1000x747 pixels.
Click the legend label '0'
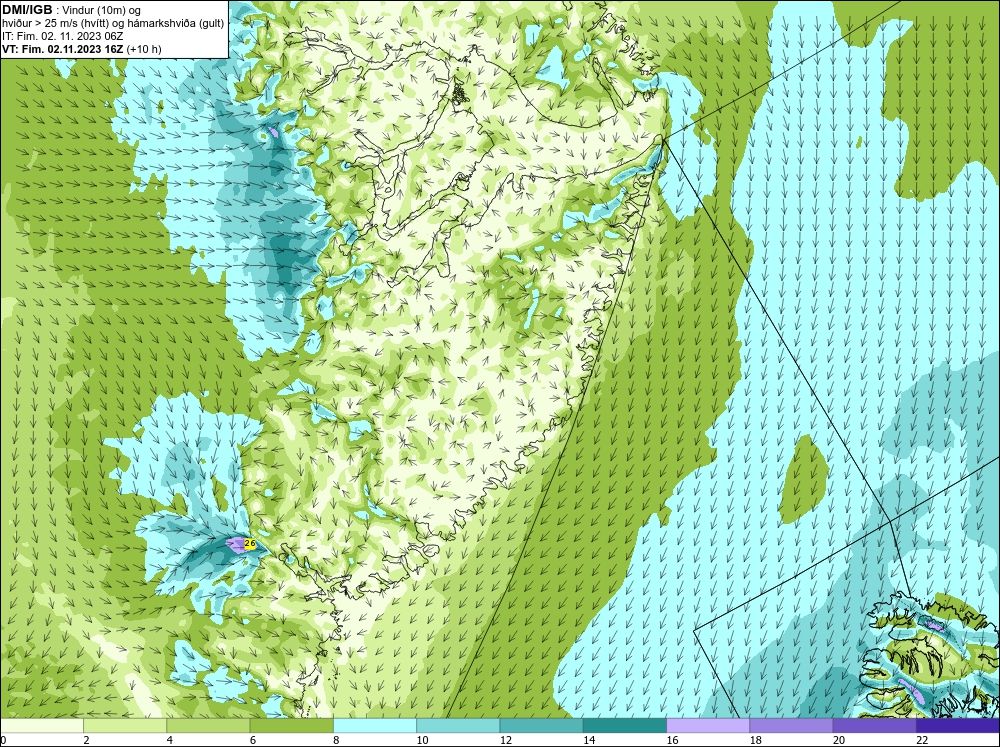pos(3,740)
